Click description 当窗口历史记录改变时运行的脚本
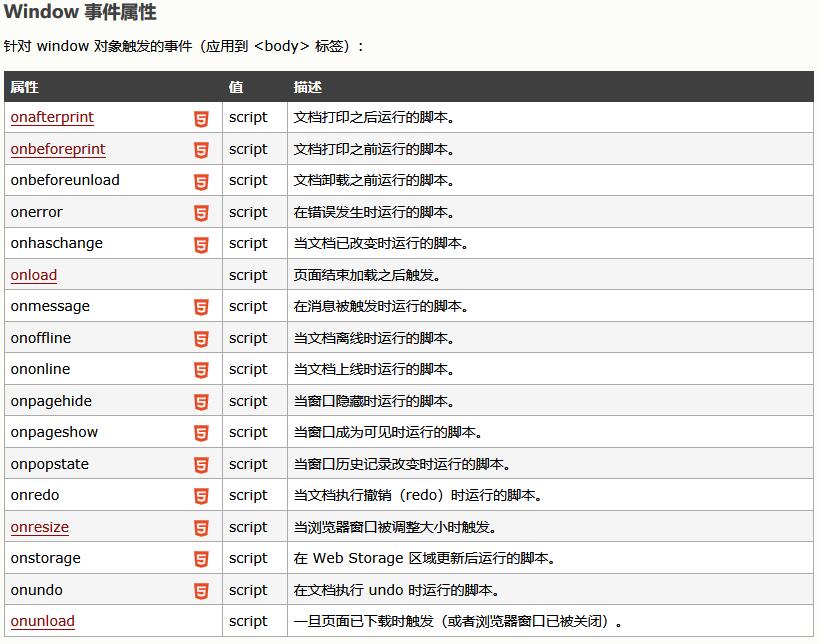This screenshot has height=644, width=820. coord(402,464)
